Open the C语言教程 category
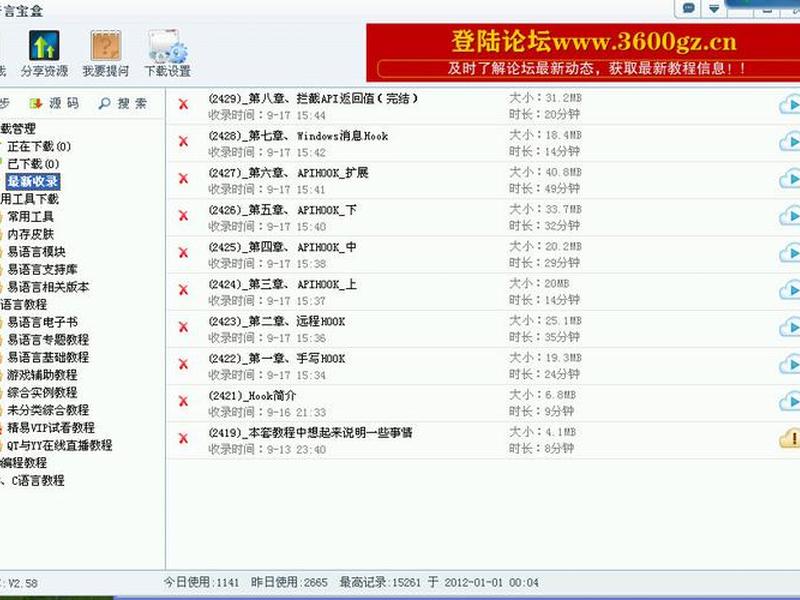The height and width of the screenshot is (600, 800). pos(38,480)
